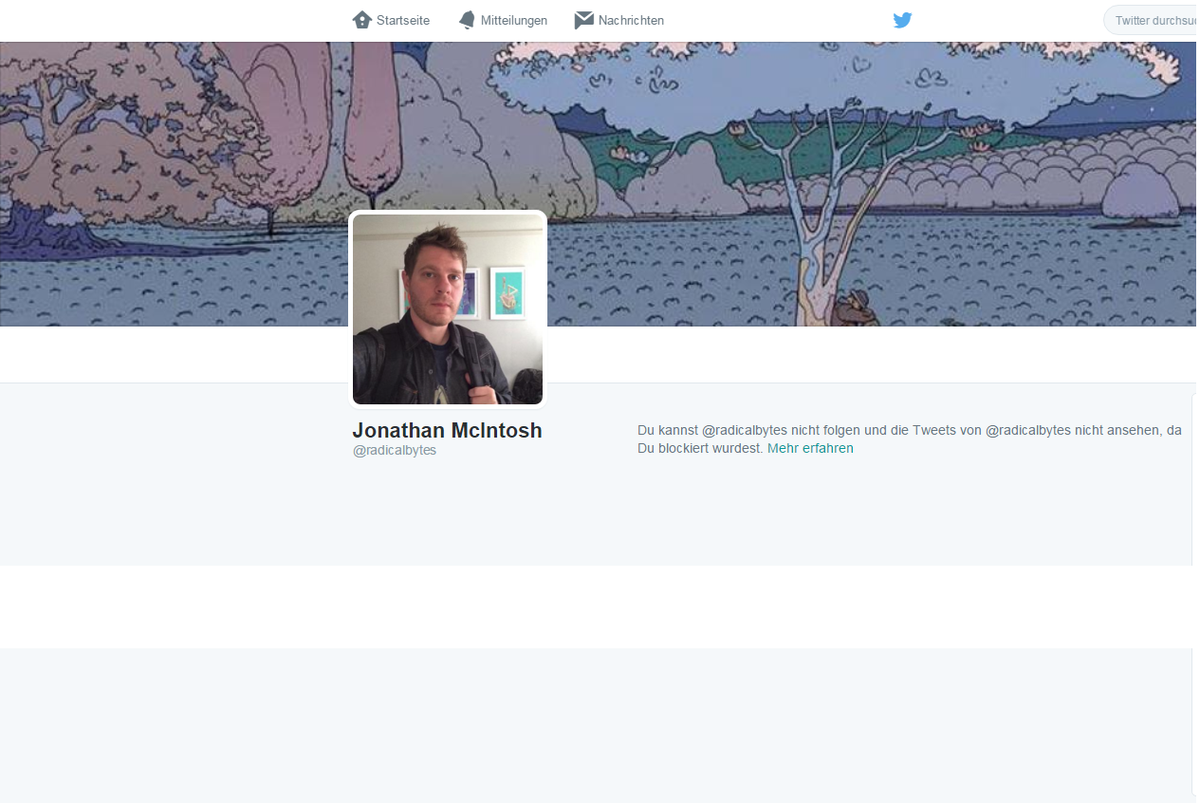1200x803 pixels.
Task: Click the Nachrichten envelope icon
Action: point(584,20)
